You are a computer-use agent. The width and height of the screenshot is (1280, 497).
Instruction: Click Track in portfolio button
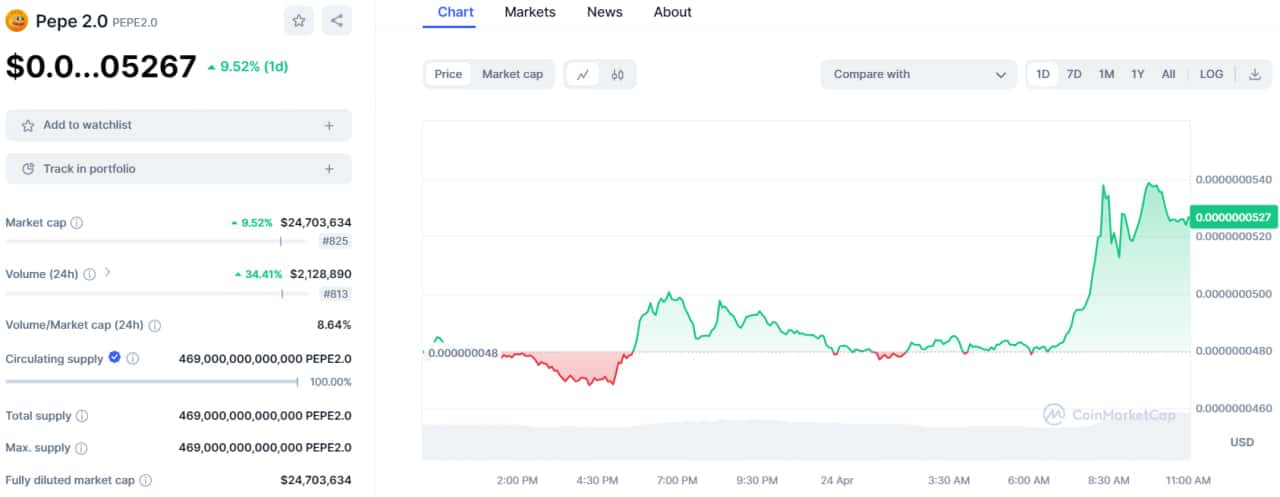pyautogui.click(x=179, y=169)
